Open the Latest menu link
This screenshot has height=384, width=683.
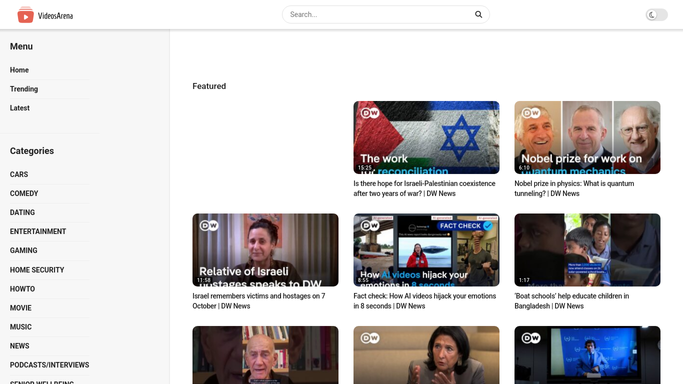point(20,108)
